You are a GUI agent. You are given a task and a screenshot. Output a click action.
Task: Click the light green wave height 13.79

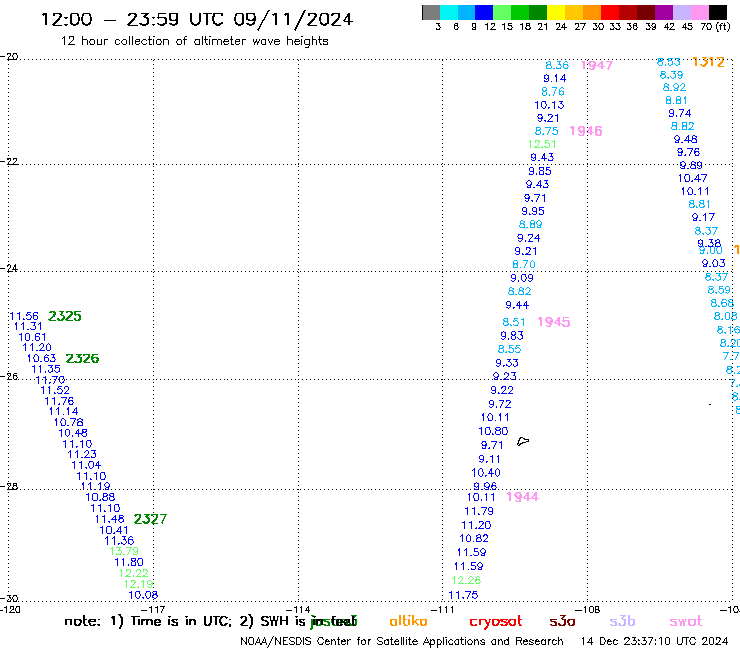tap(124, 551)
